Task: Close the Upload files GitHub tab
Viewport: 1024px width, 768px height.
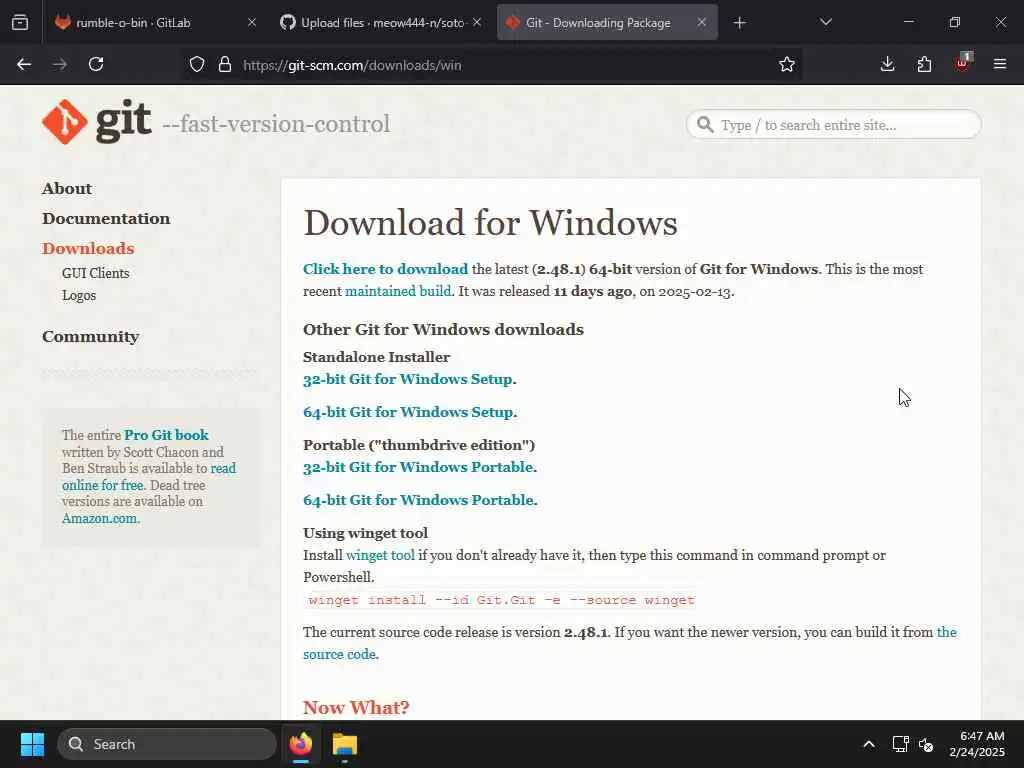Action: click(x=477, y=23)
